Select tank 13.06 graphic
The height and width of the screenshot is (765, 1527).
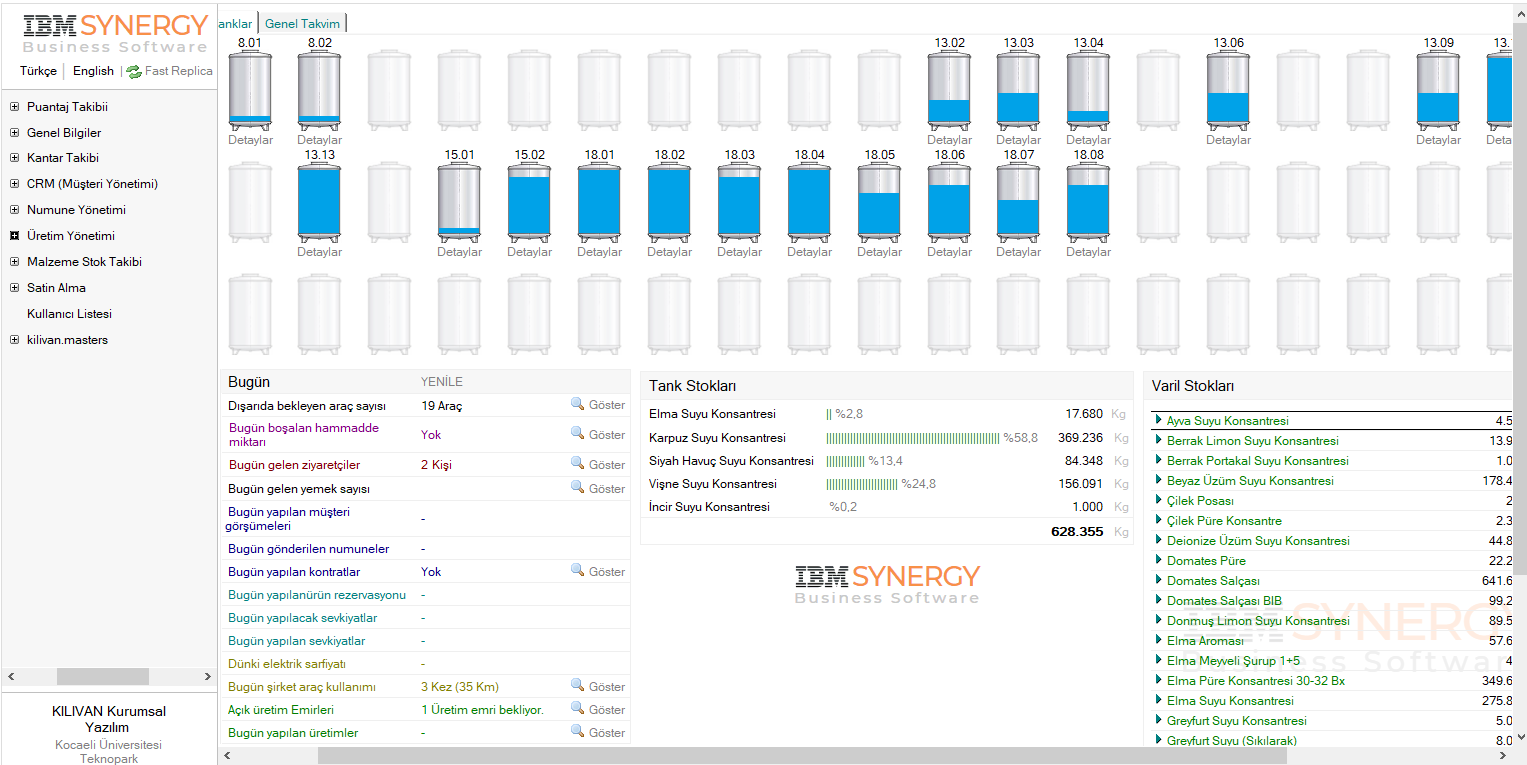[1228, 90]
